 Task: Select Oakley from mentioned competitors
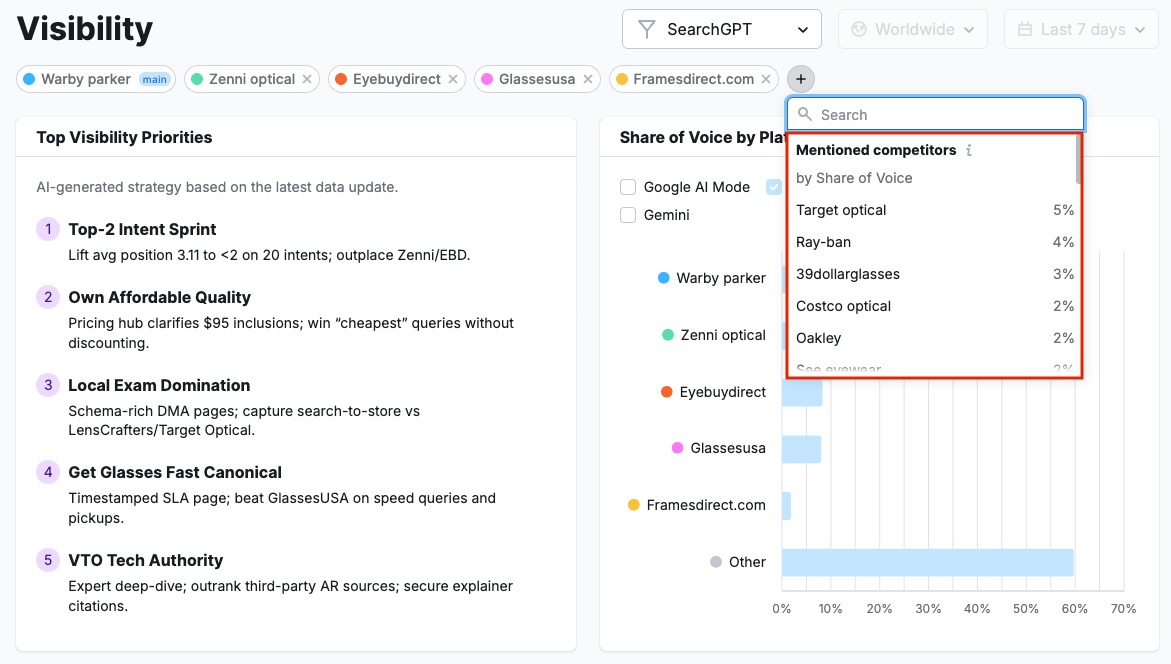(x=934, y=338)
